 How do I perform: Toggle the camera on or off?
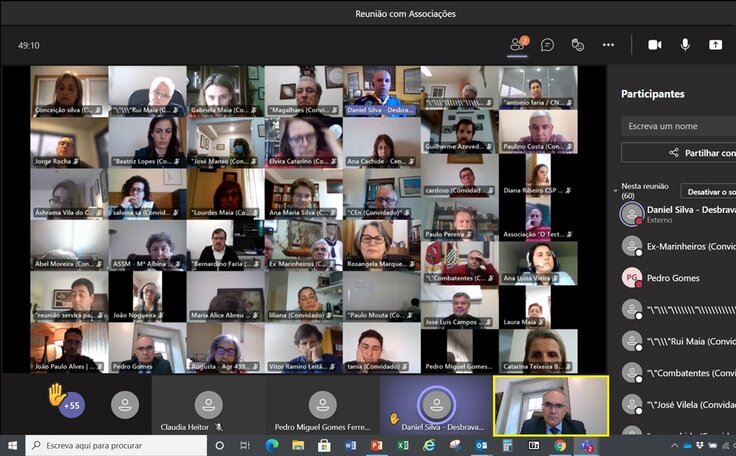click(x=655, y=45)
